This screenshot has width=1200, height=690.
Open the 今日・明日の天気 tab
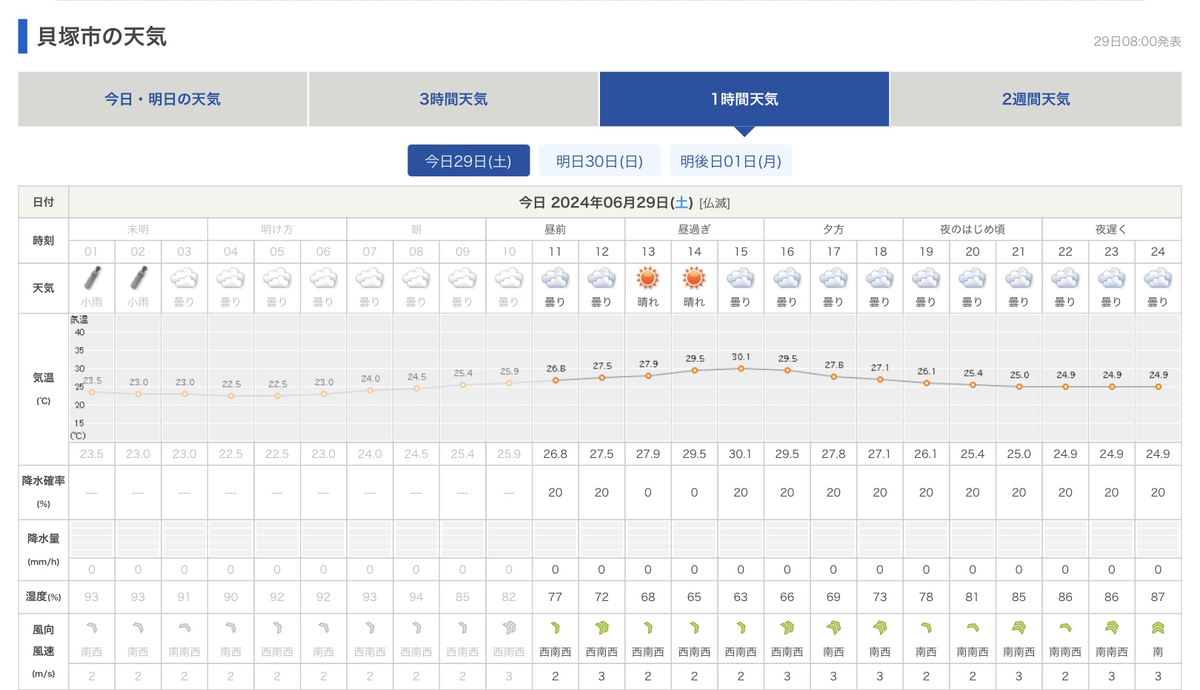[163, 99]
